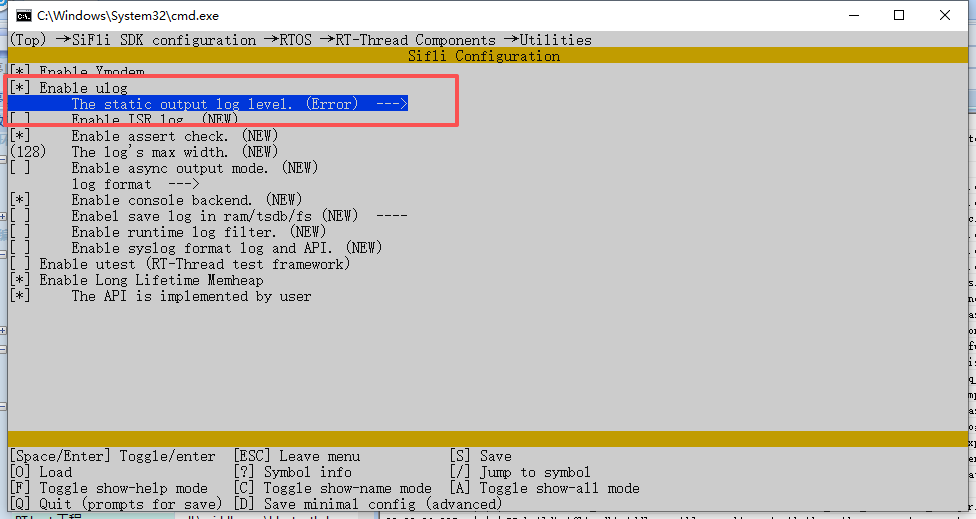Click the cmd.exe icon in title bar

(x=22, y=15)
